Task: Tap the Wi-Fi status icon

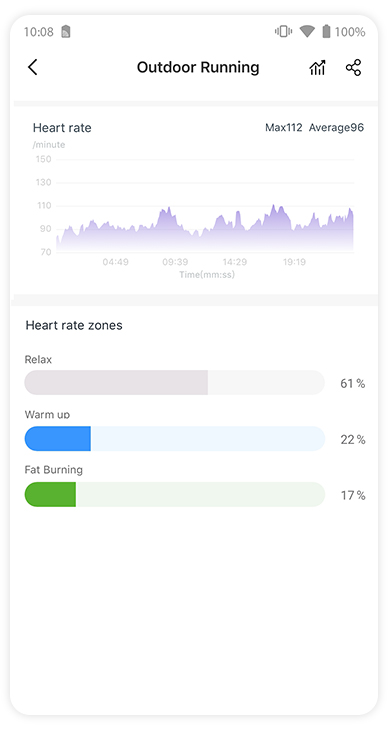Action: point(307,32)
